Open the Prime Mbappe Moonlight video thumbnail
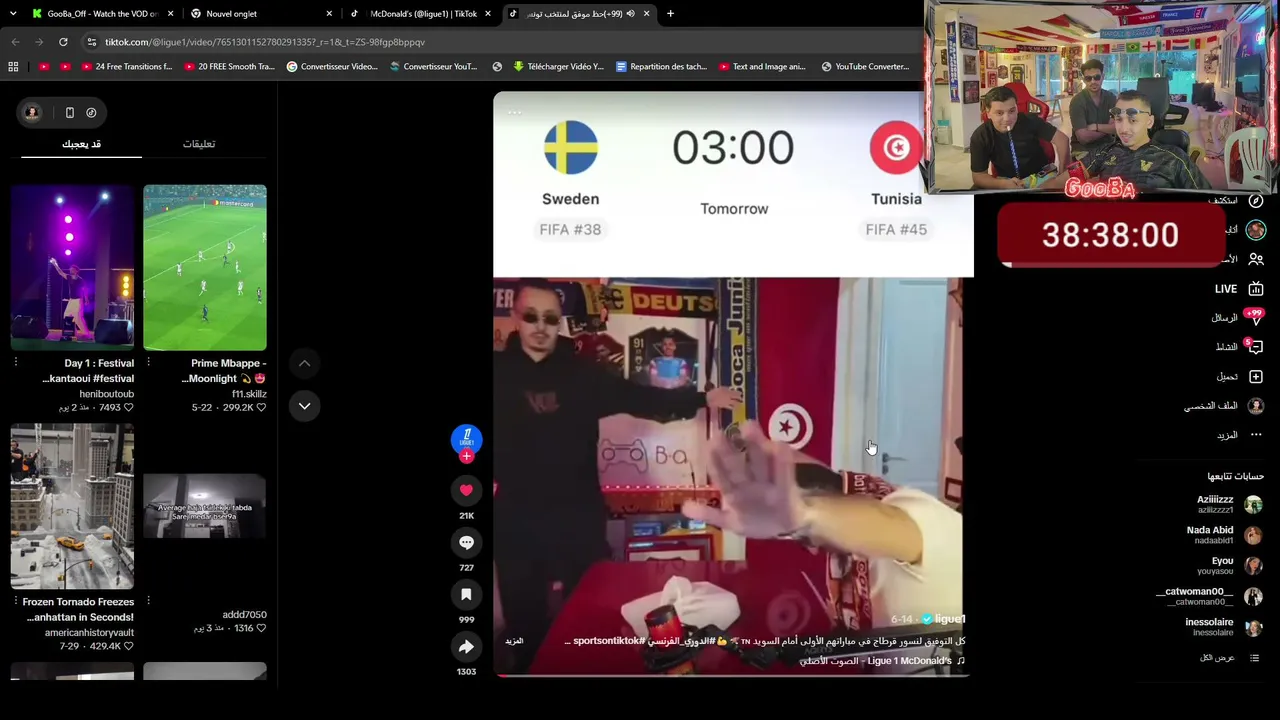 pyautogui.click(x=205, y=268)
